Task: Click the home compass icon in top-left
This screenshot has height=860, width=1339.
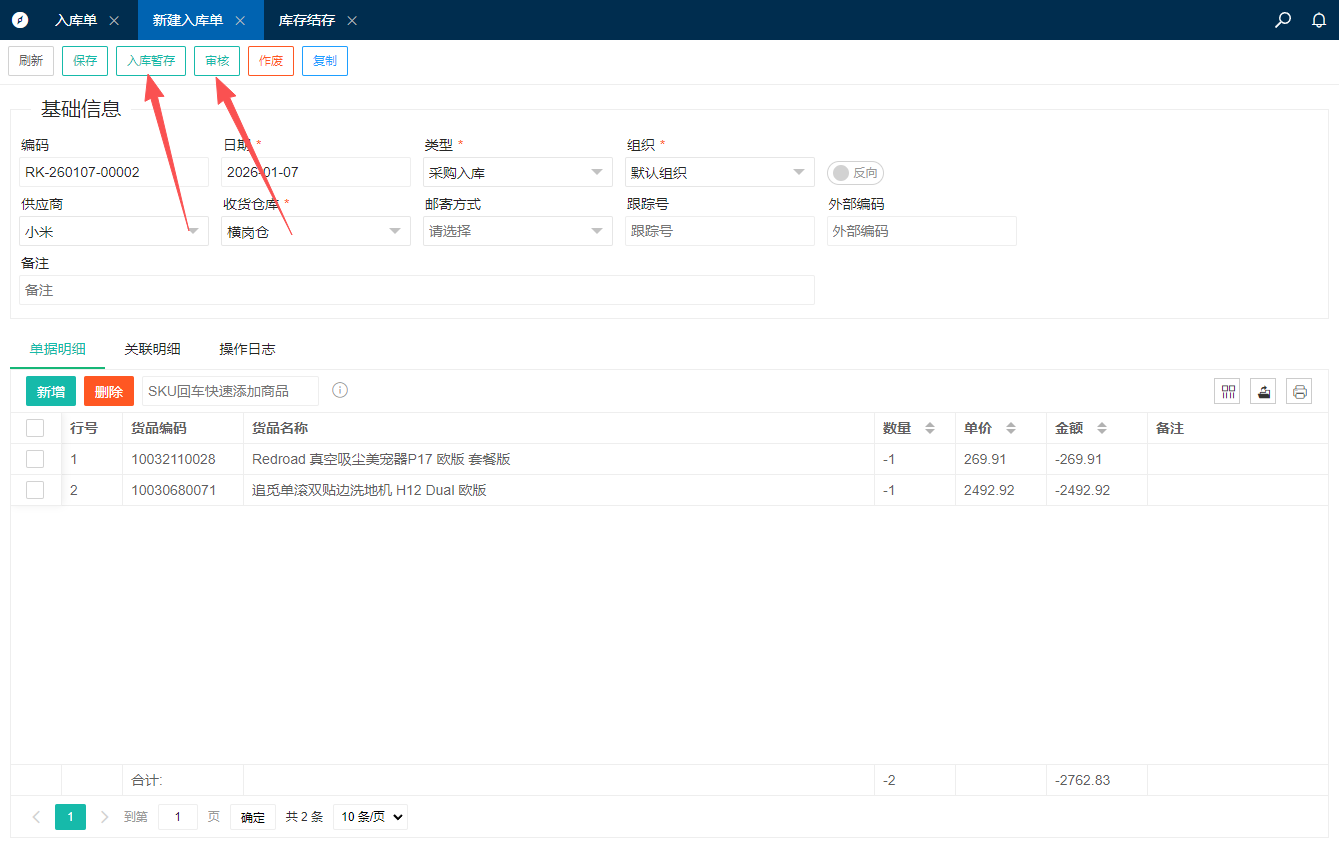Action: [x=20, y=20]
